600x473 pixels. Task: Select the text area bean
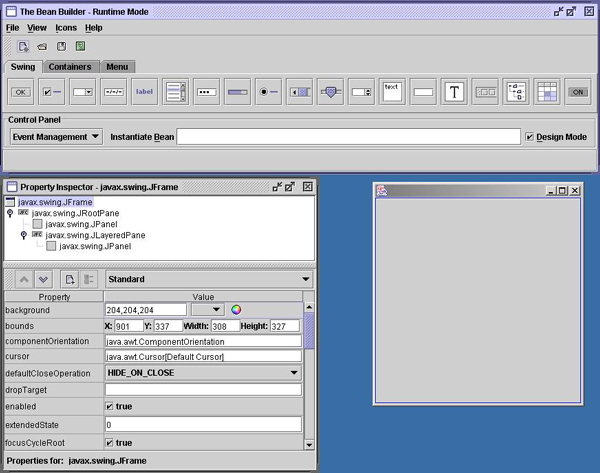392,92
